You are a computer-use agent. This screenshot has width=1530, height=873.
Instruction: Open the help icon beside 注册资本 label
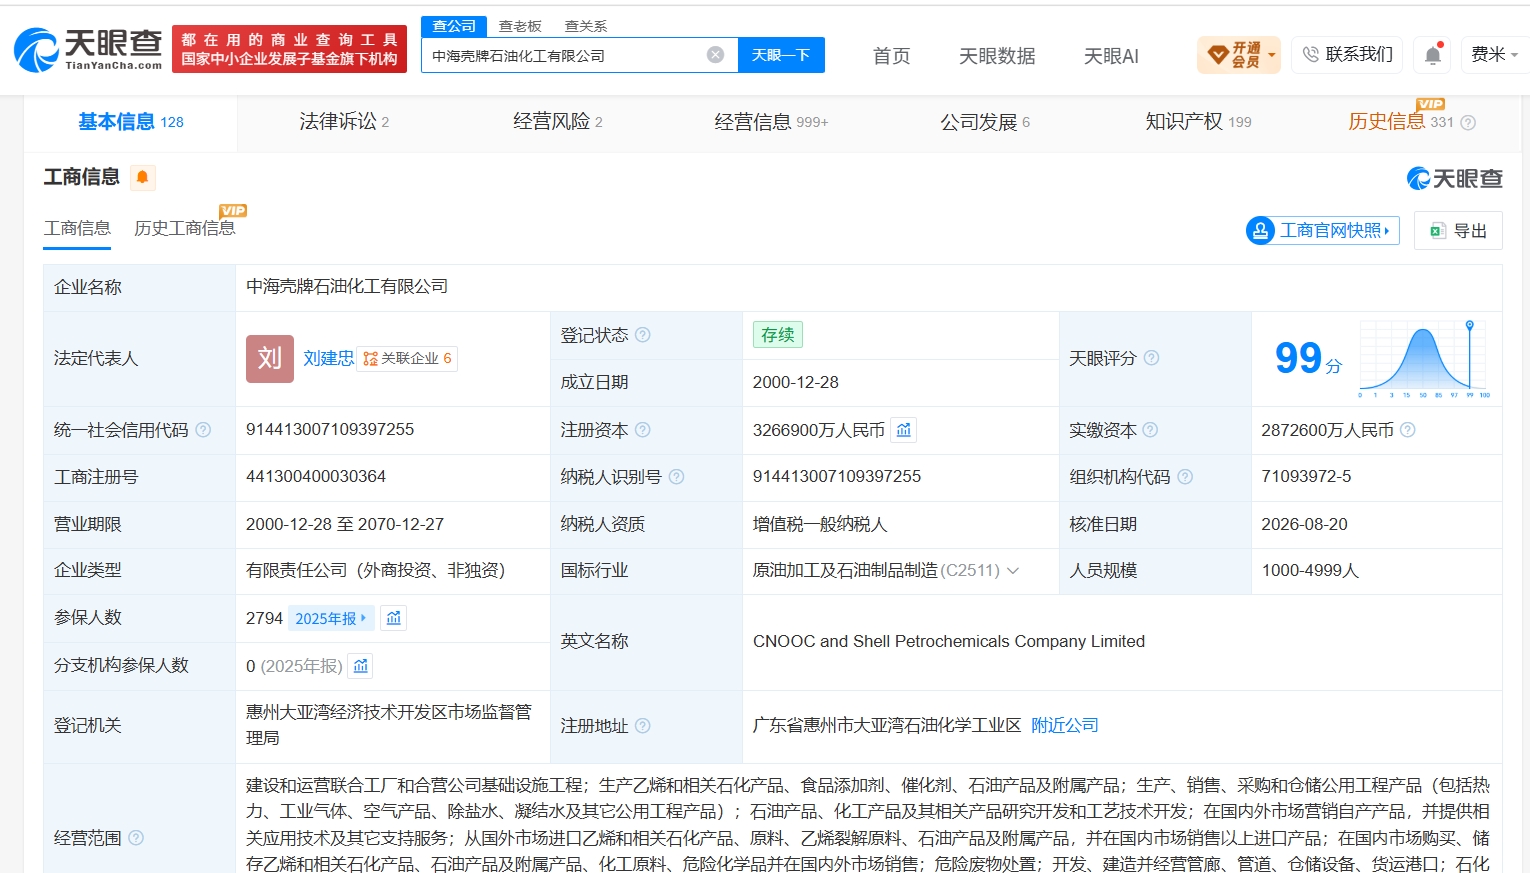coord(643,430)
